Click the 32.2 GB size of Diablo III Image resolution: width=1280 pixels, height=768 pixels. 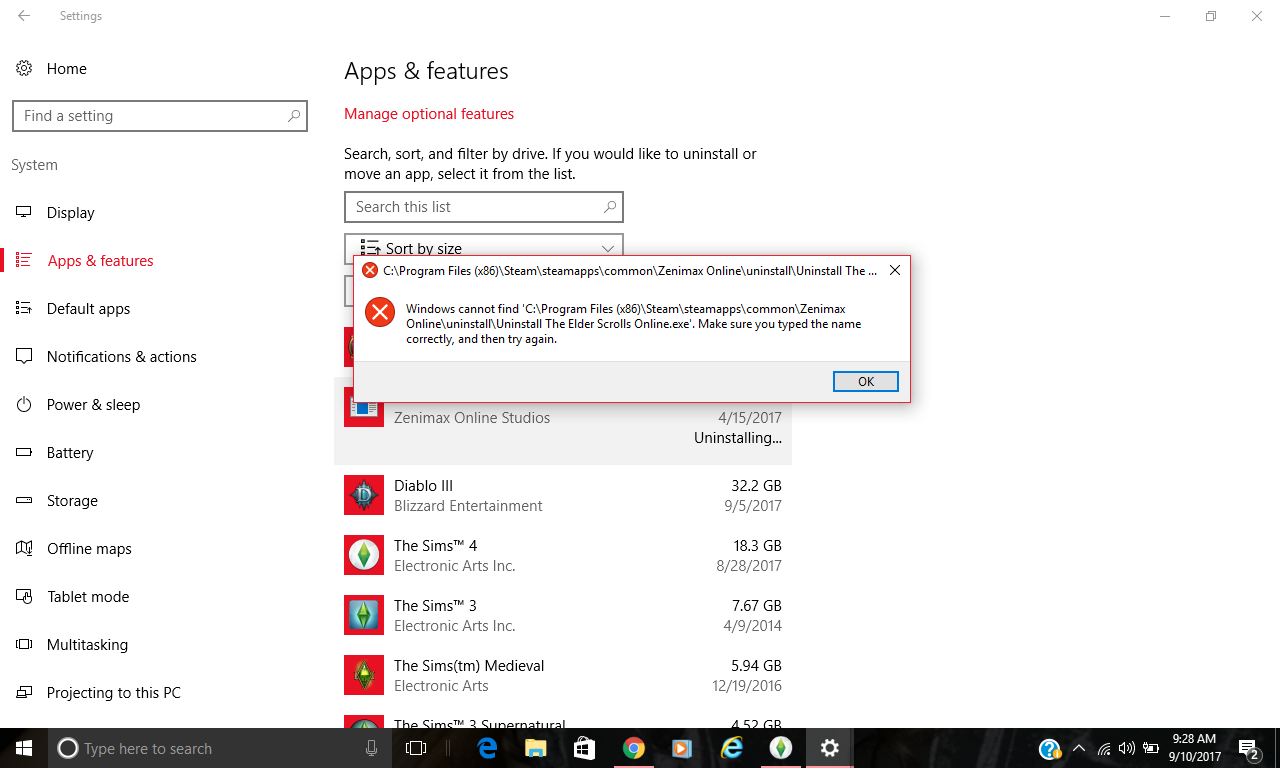(x=756, y=486)
